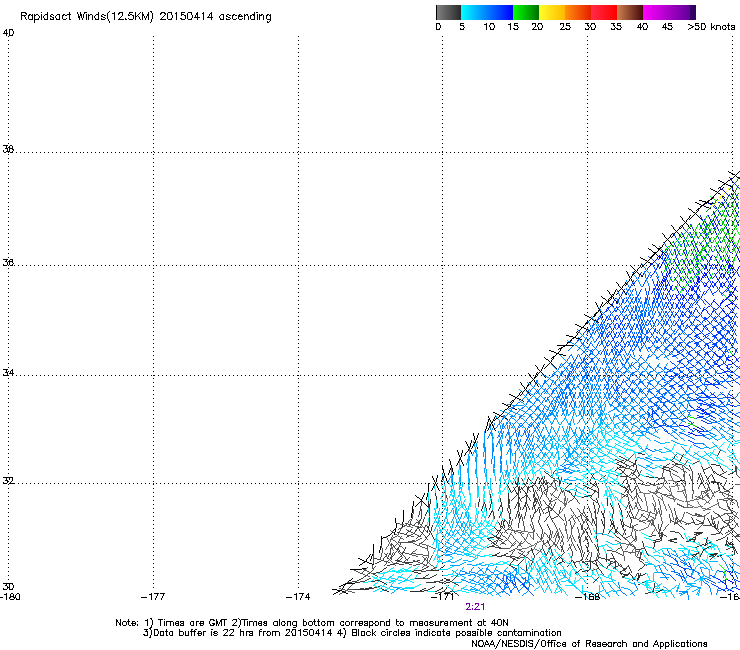Click the '>50 knots' legend label
Screen dimensions: 740x650
[x=711, y=27]
